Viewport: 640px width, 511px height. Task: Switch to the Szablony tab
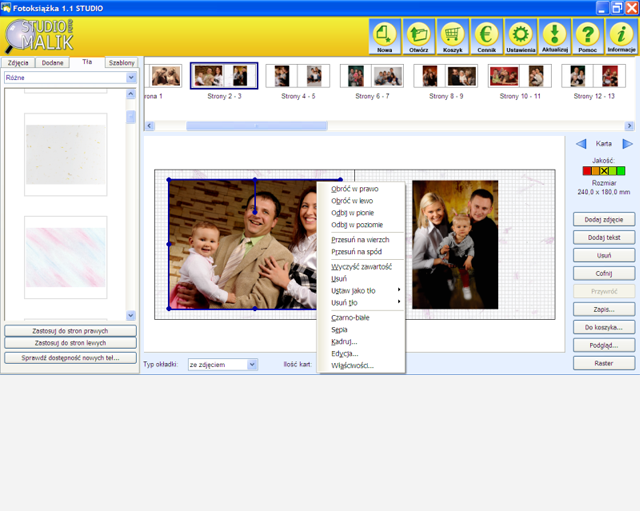122,62
